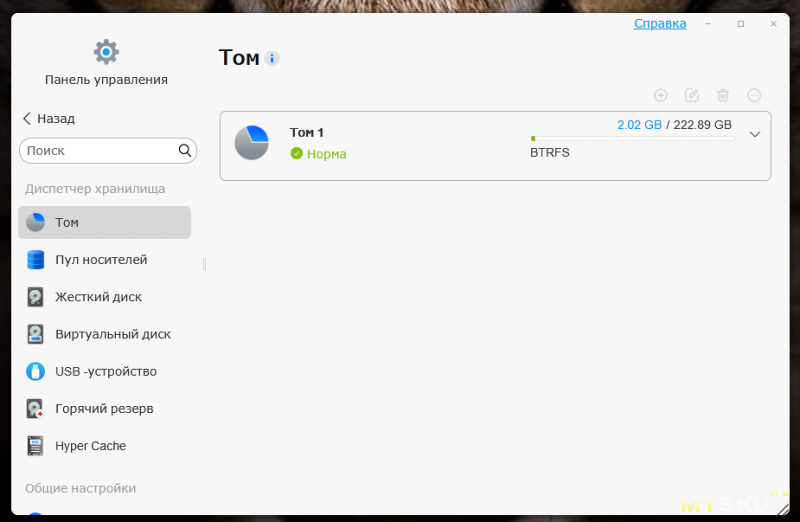Select Пул носителей in the sidebar
Screen dimensions: 800x522
click(x=100, y=260)
